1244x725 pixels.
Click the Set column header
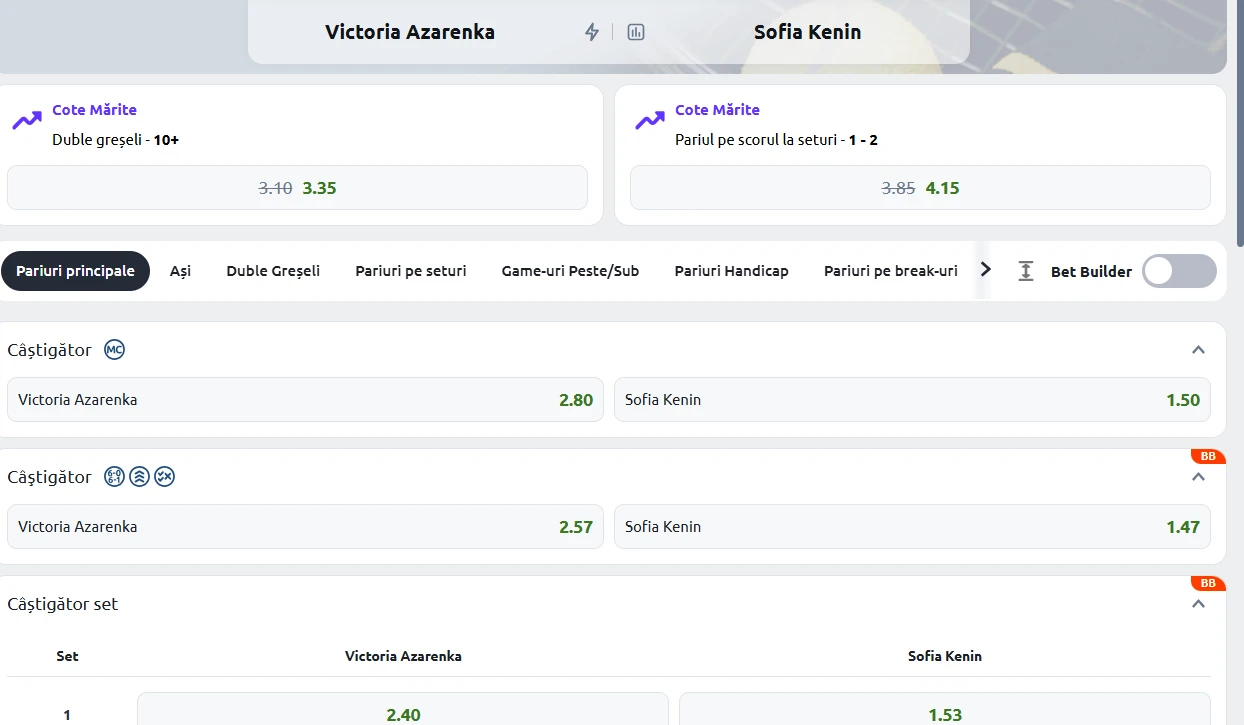pyautogui.click(x=67, y=657)
